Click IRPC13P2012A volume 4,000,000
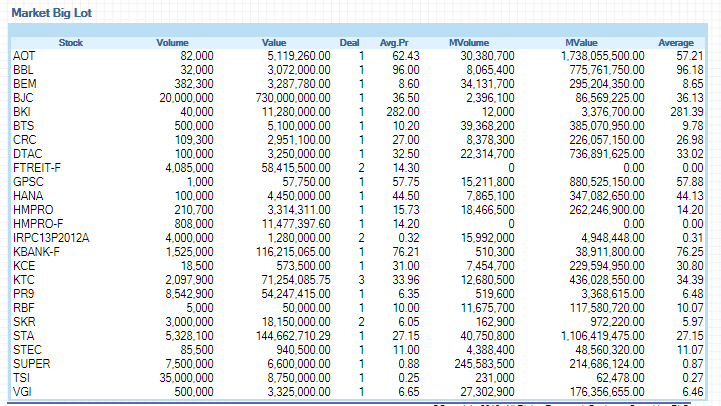Screen dimensions: 721x406 [x=189, y=238]
